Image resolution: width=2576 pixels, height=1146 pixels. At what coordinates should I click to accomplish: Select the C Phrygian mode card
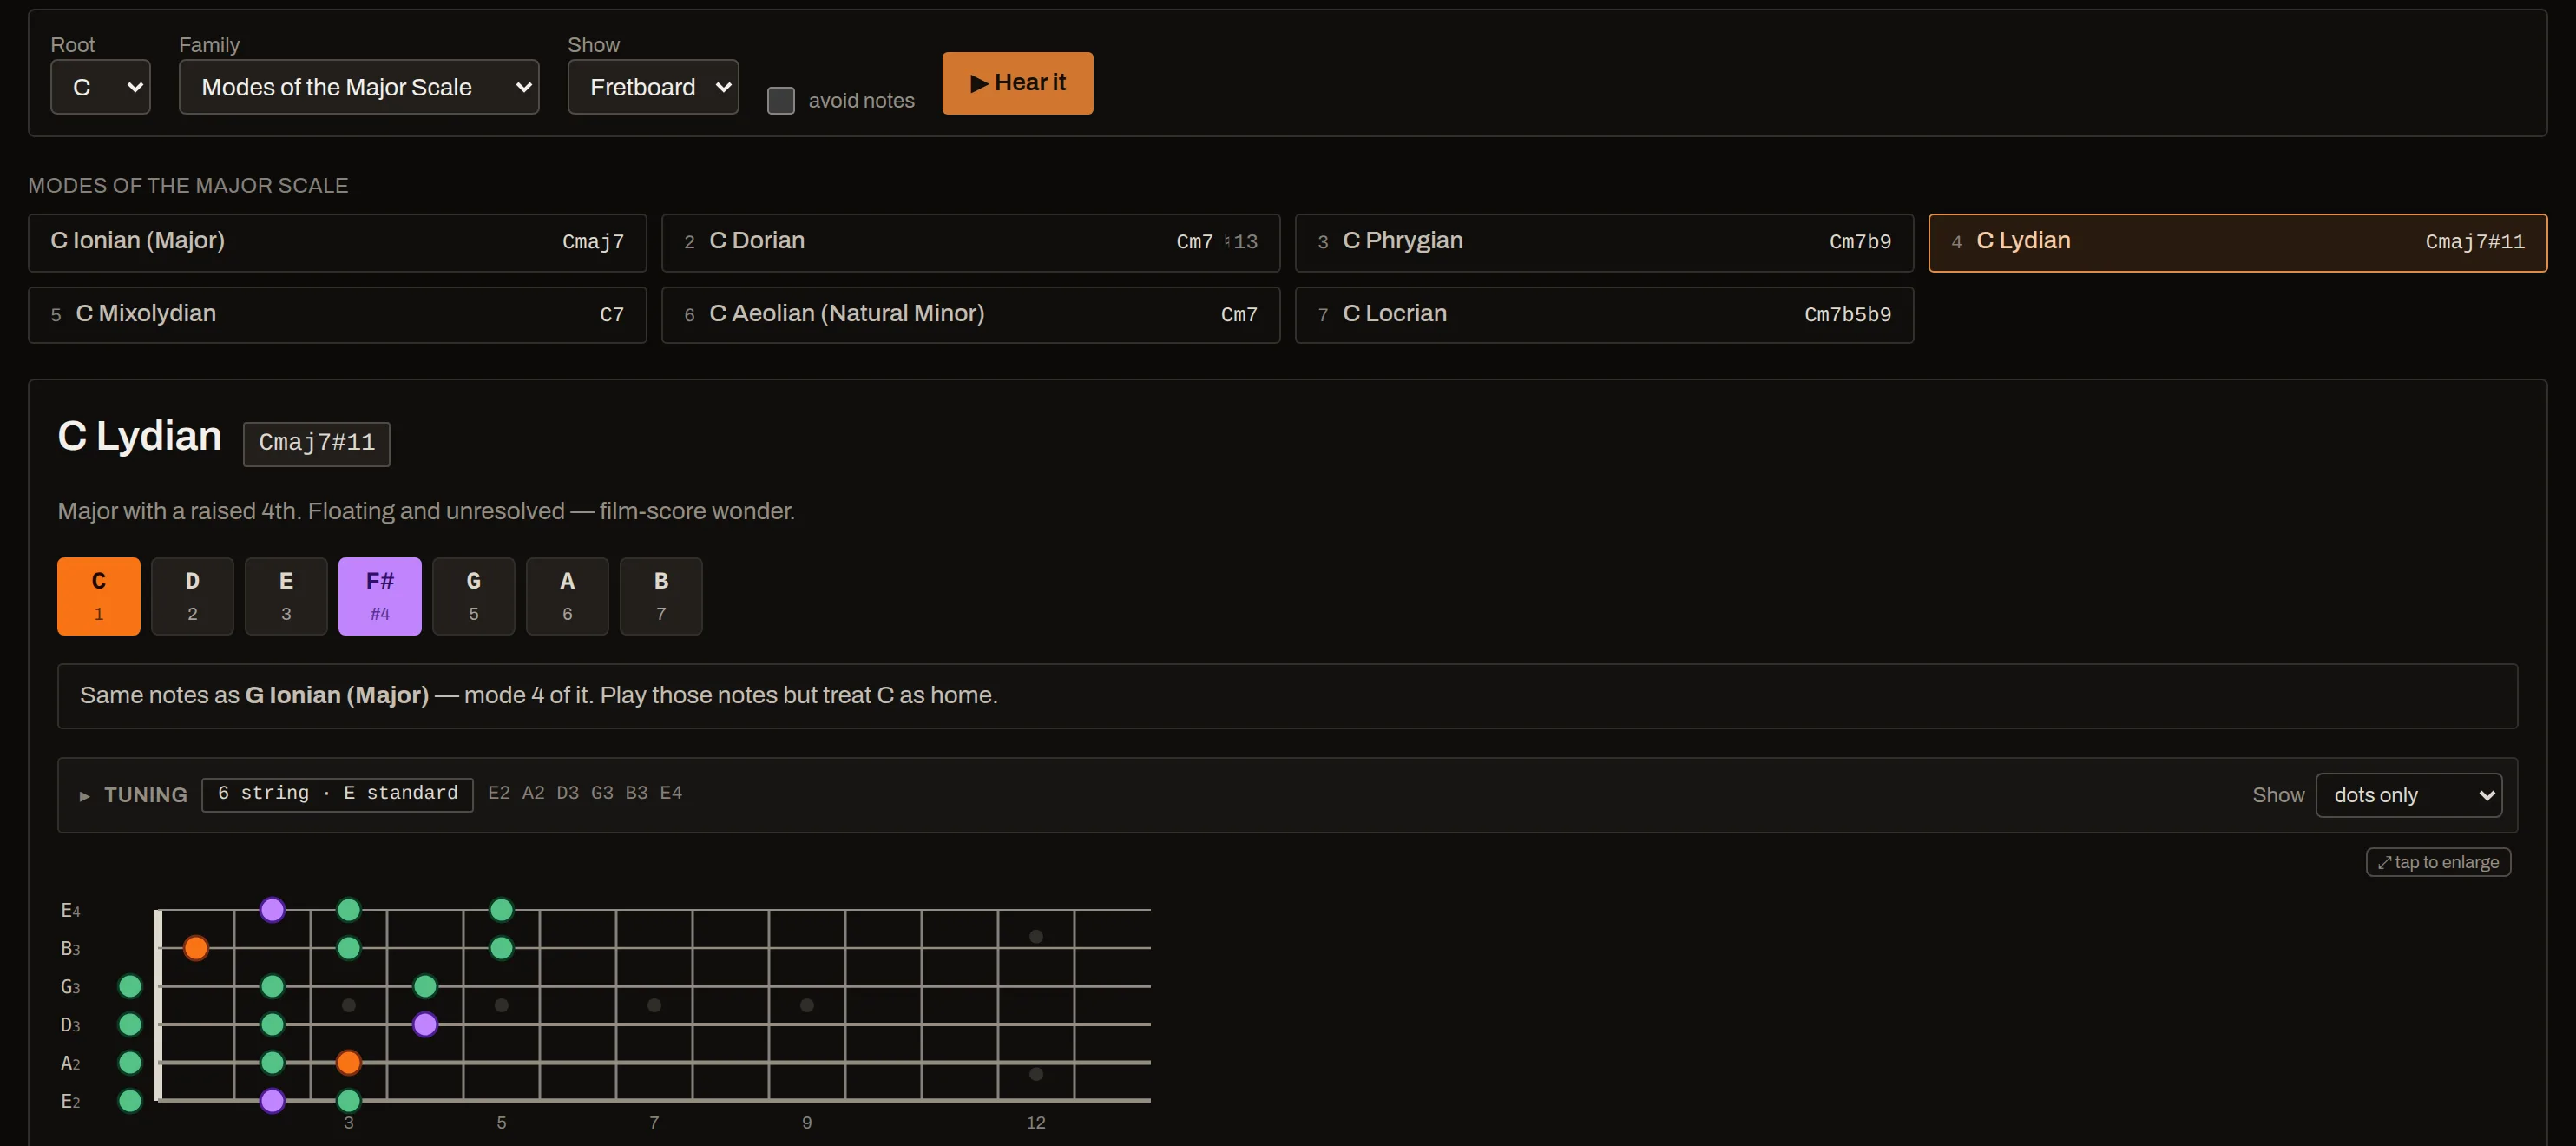click(1604, 242)
